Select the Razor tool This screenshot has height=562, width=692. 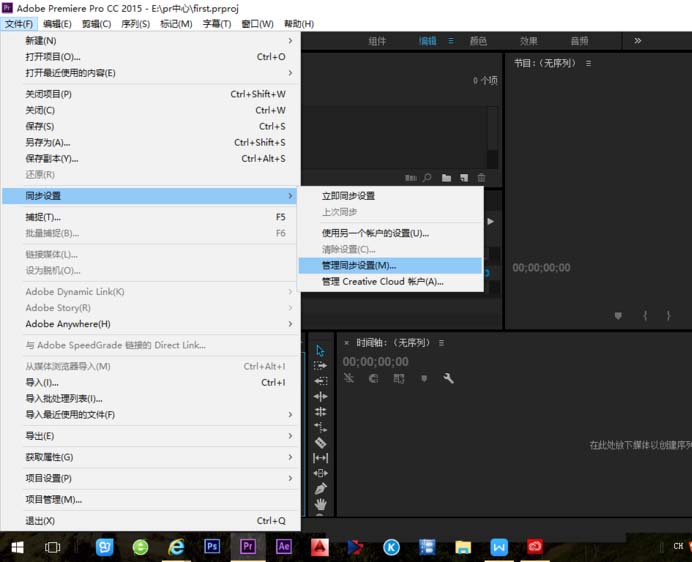click(x=320, y=442)
